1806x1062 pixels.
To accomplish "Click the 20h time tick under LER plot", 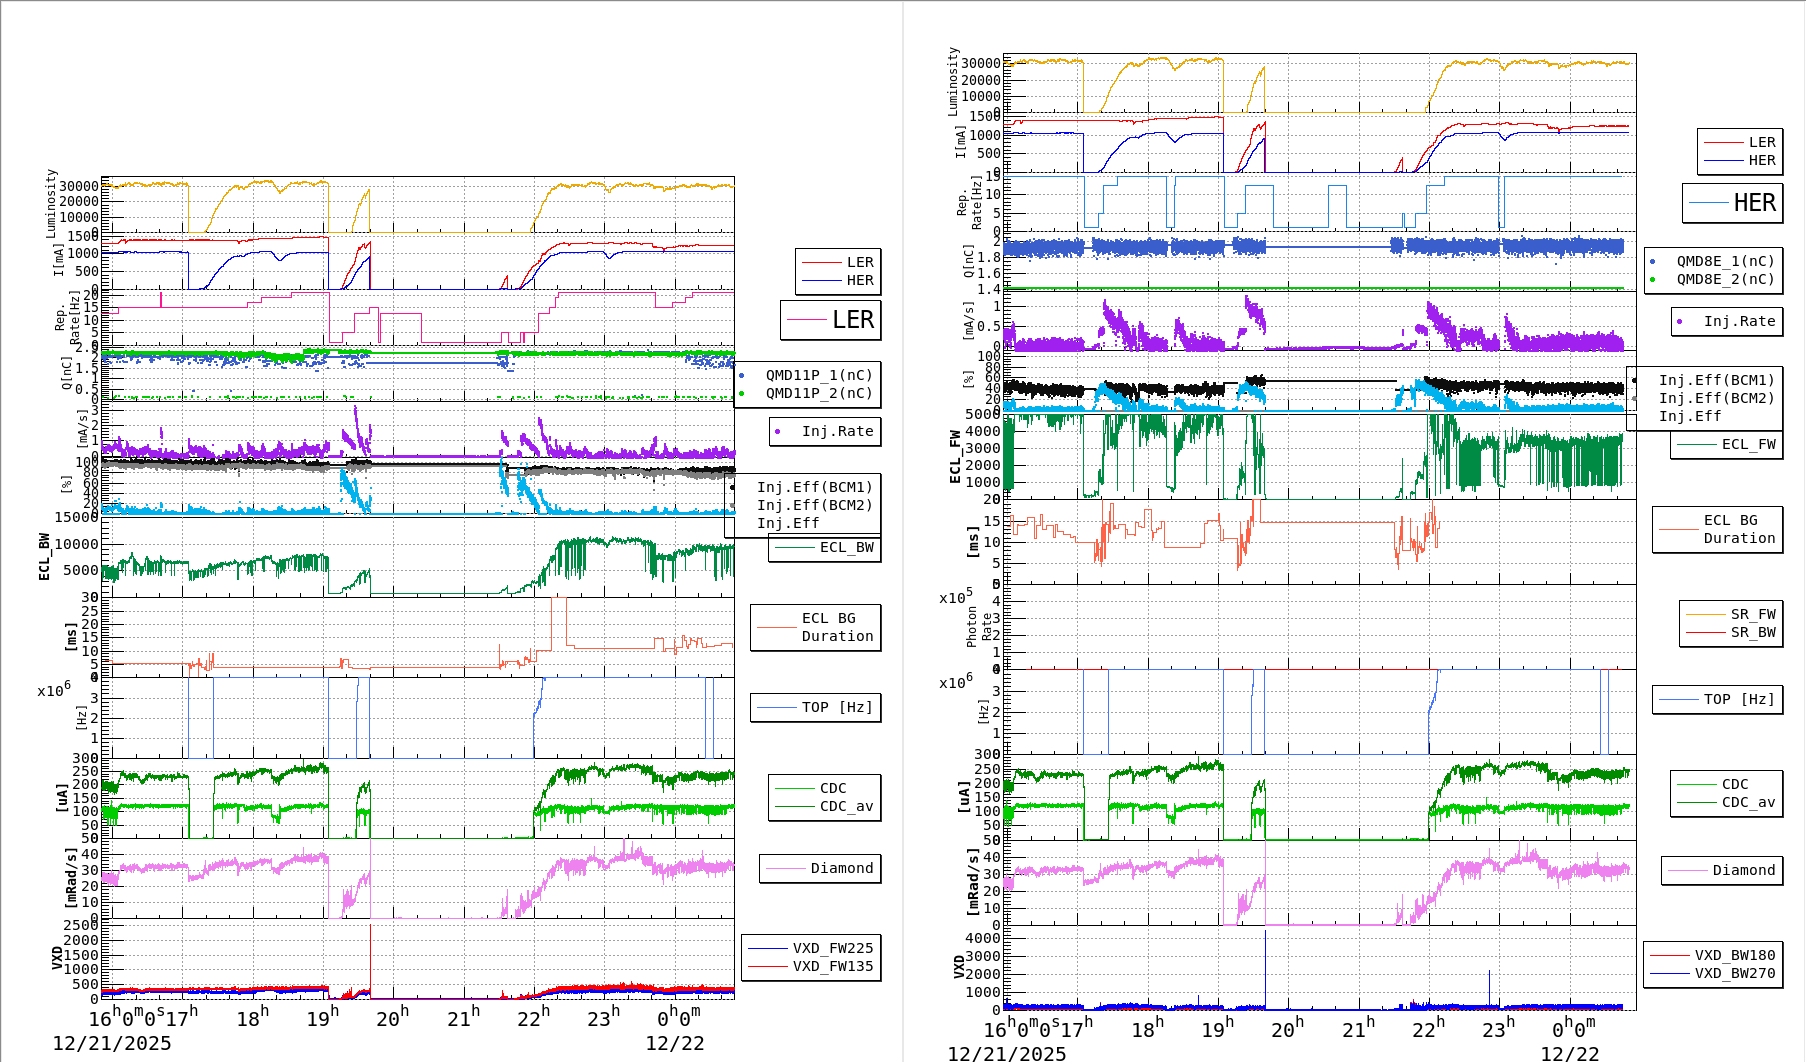I will point(392,1017).
